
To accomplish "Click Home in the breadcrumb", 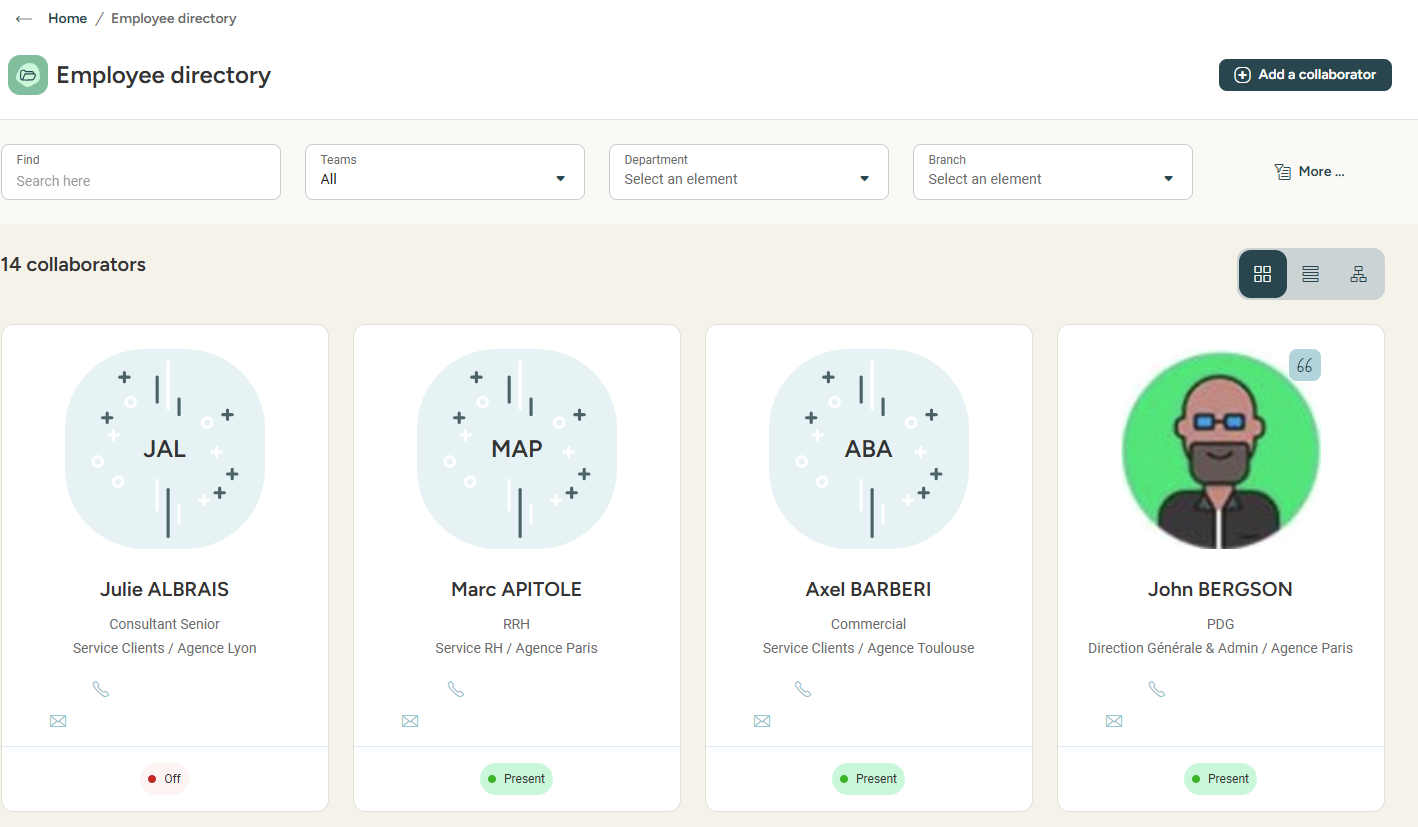I will 67,19.
